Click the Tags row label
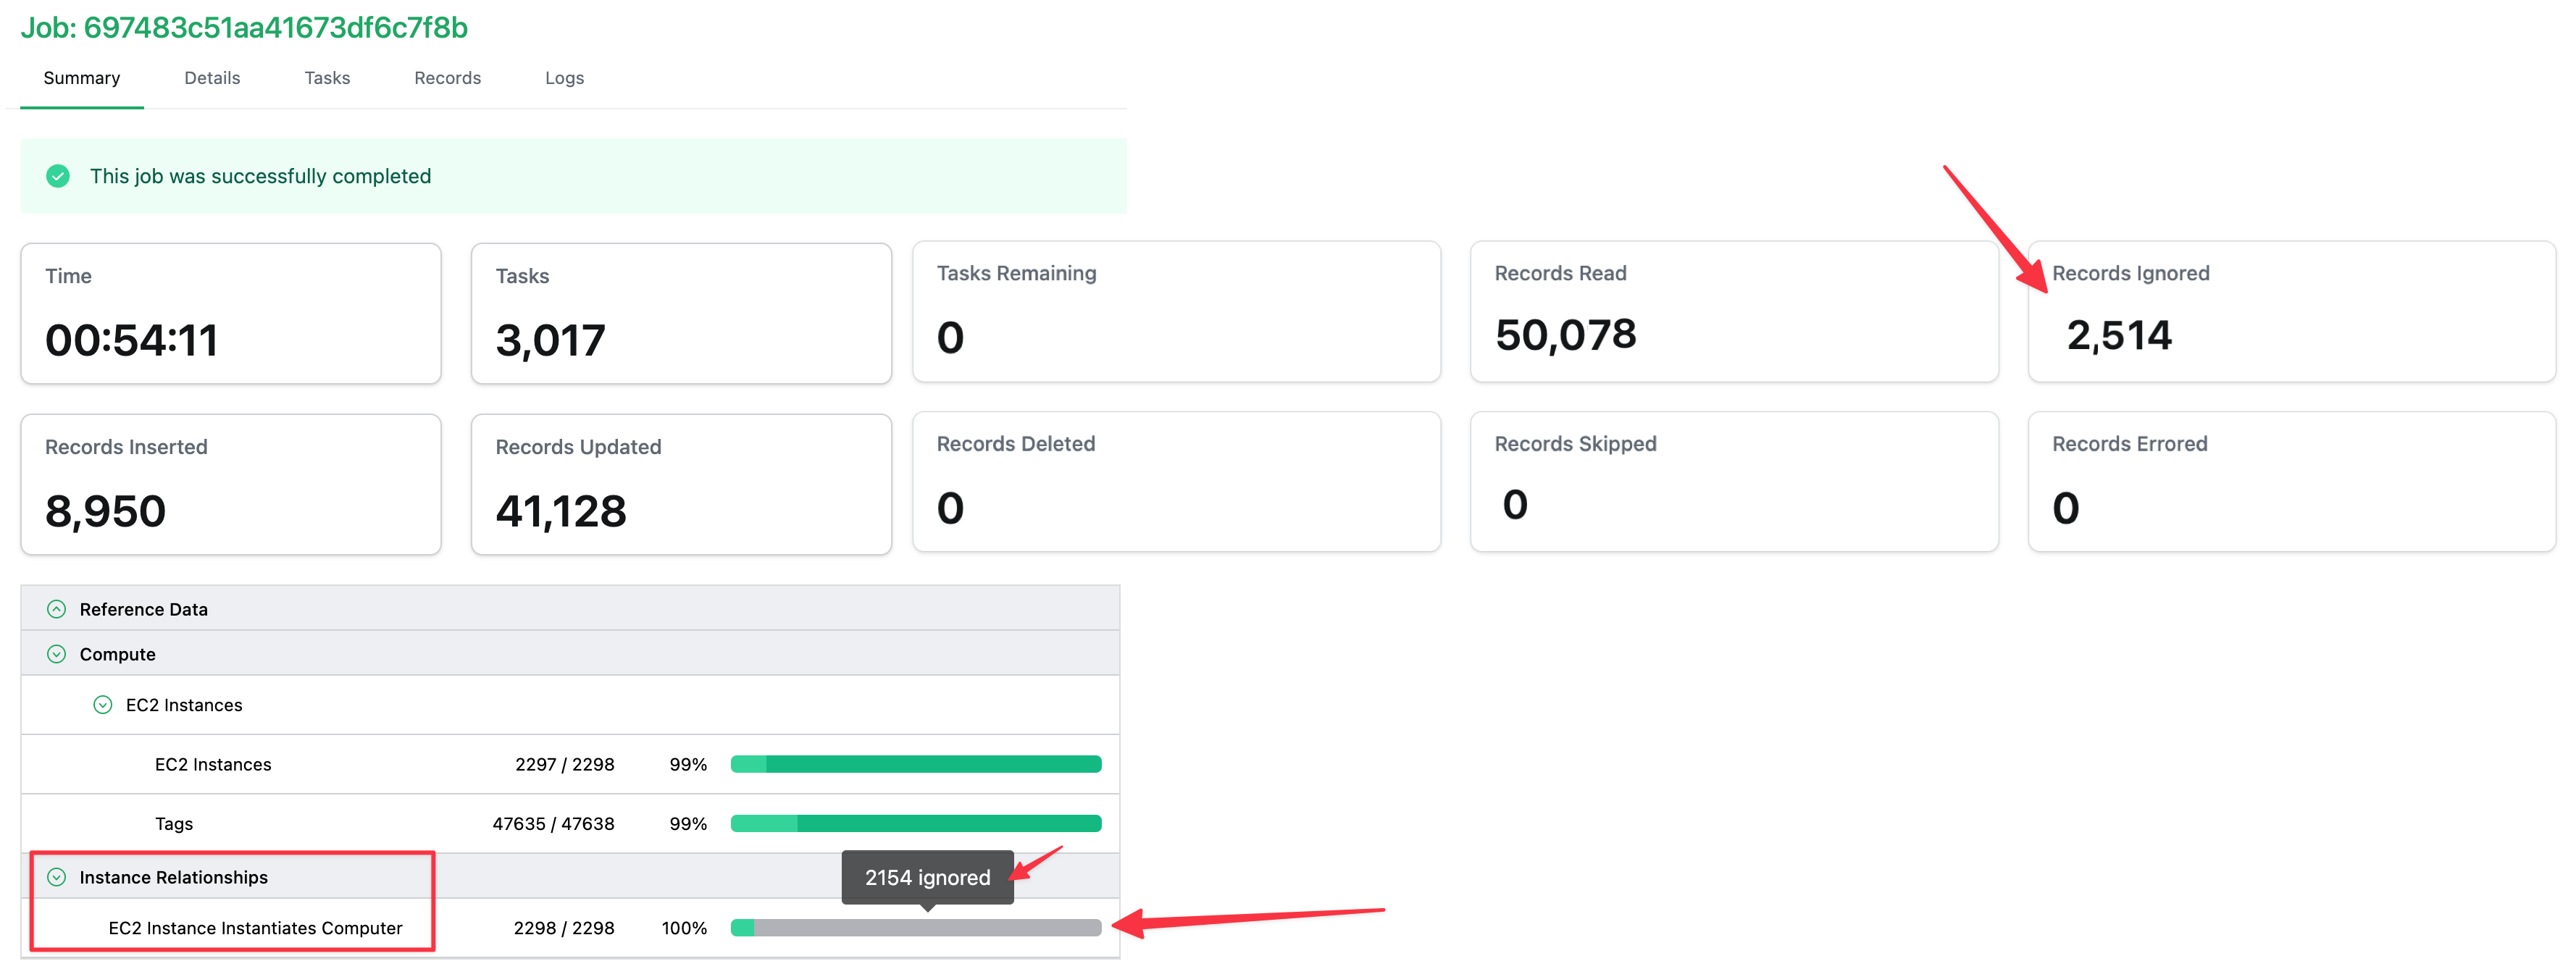2576x969 pixels. [174, 824]
